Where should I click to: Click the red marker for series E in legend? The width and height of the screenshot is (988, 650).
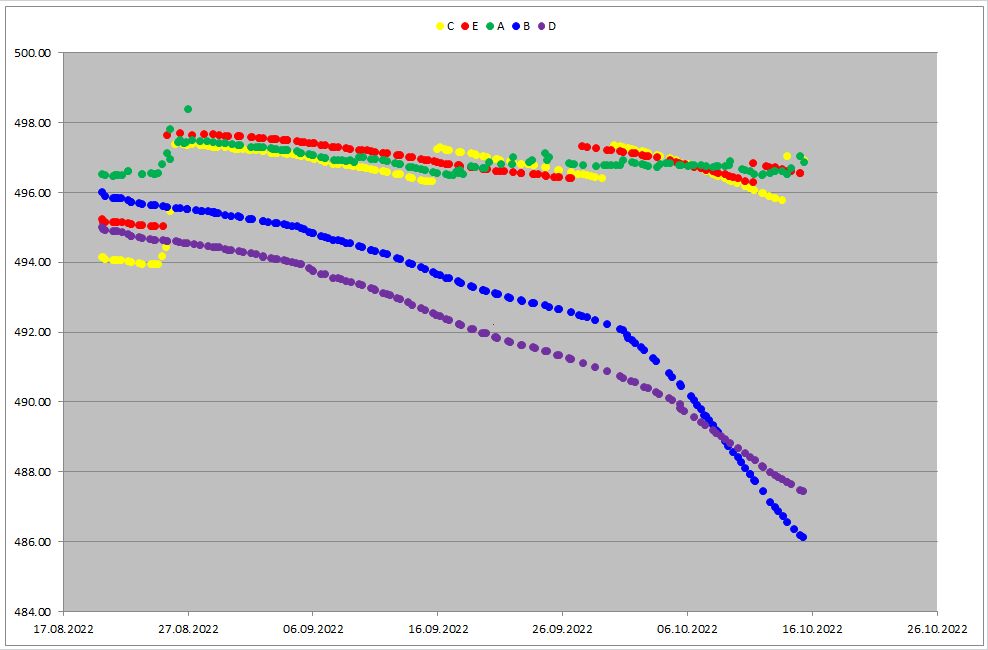(465, 26)
